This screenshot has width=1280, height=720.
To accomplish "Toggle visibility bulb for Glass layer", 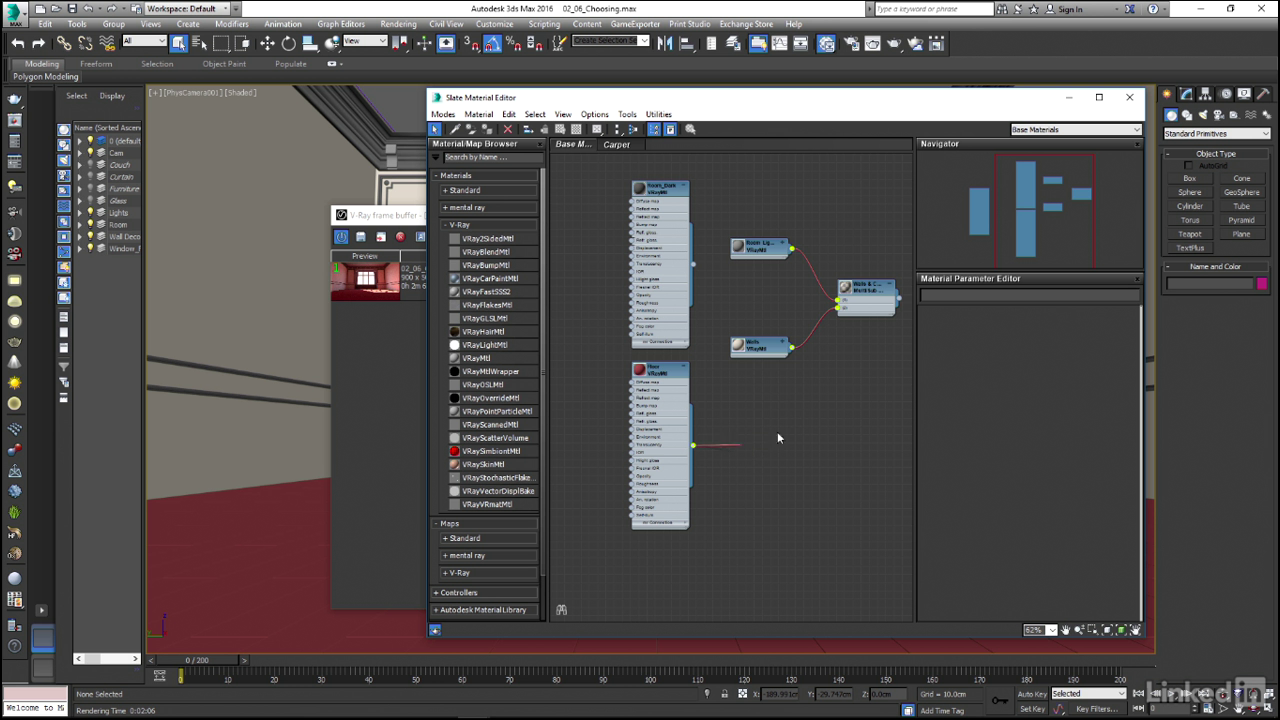I will click(90, 201).
